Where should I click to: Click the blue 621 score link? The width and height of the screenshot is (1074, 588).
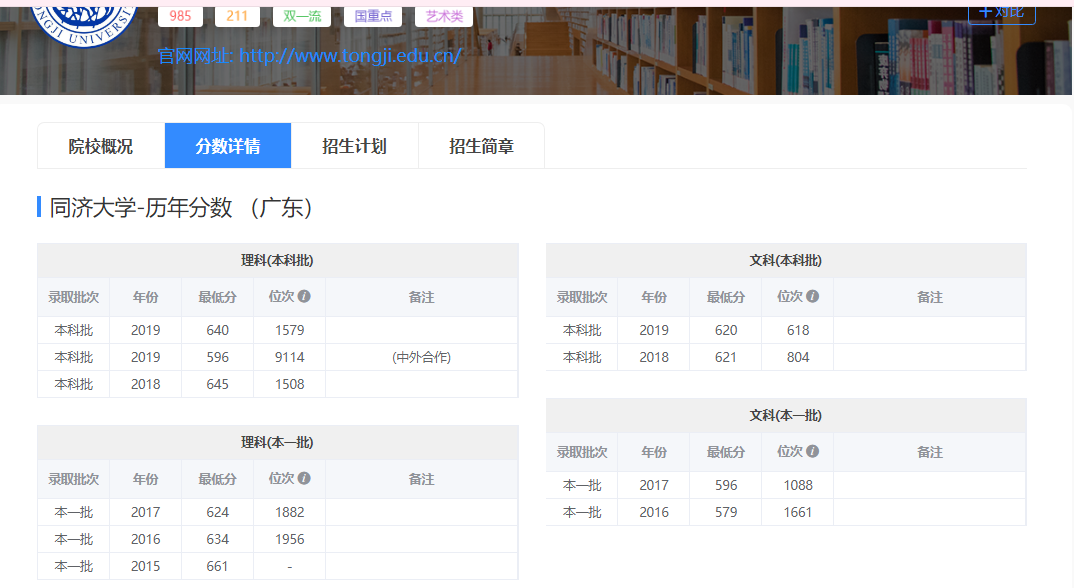(725, 356)
